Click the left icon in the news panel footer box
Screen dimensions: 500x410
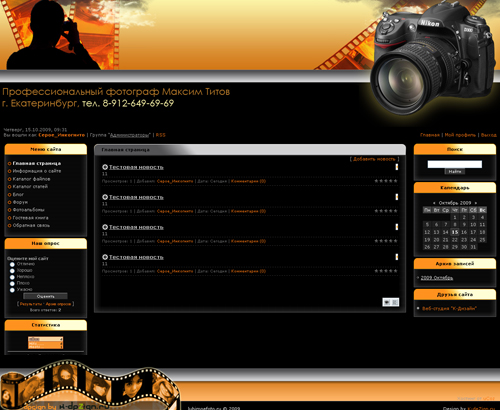pos(387,302)
